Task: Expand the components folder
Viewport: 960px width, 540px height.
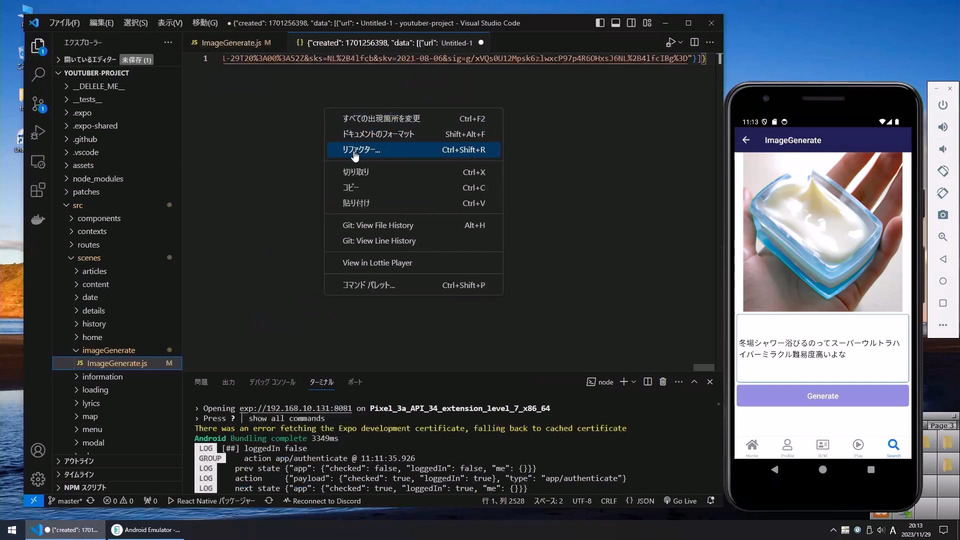Action: point(99,219)
